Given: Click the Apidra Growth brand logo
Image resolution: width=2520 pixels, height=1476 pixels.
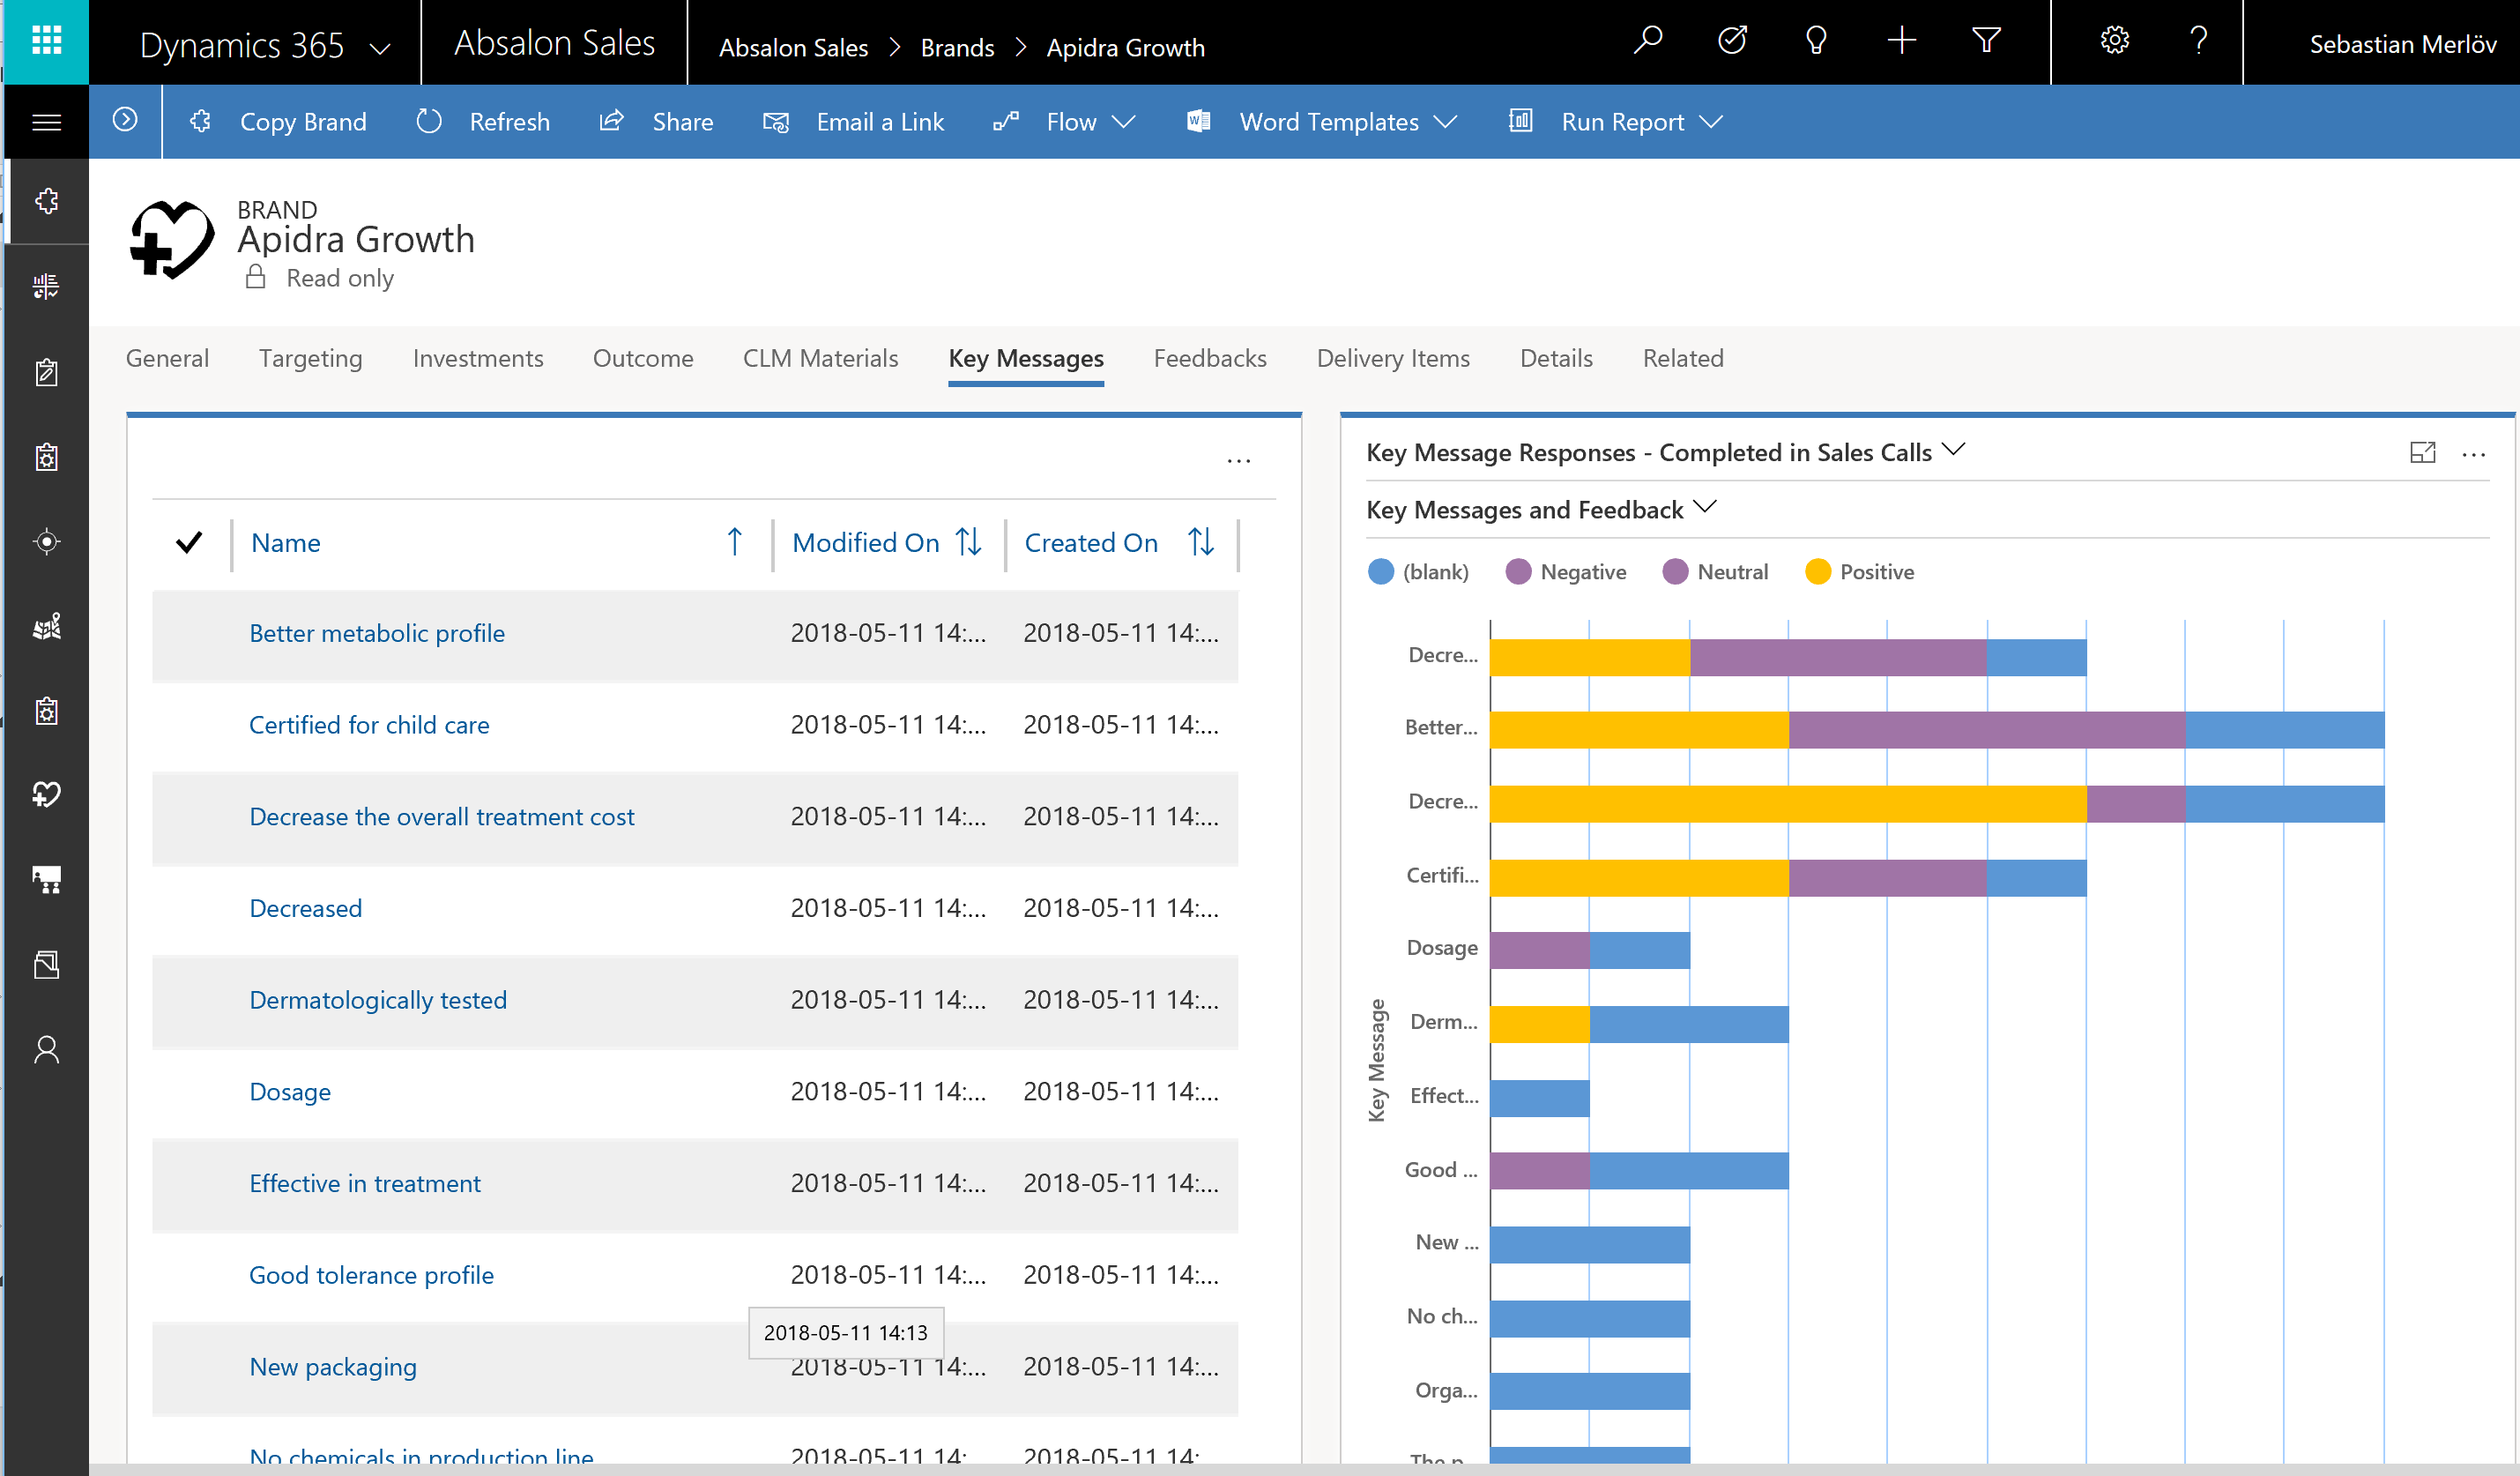Looking at the screenshot, I should coord(172,240).
